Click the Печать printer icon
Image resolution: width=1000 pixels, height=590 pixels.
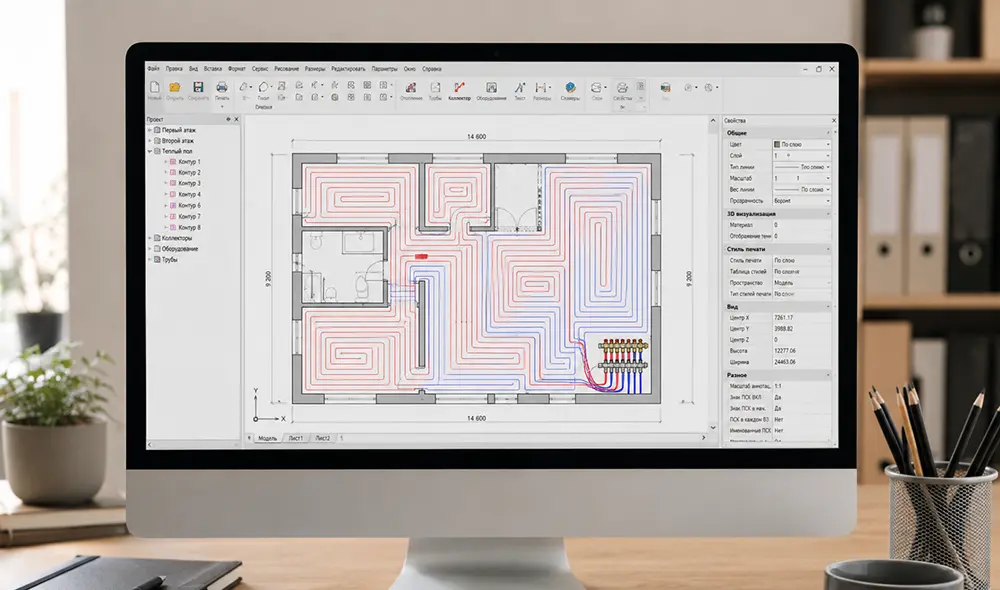click(x=222, y=91)
